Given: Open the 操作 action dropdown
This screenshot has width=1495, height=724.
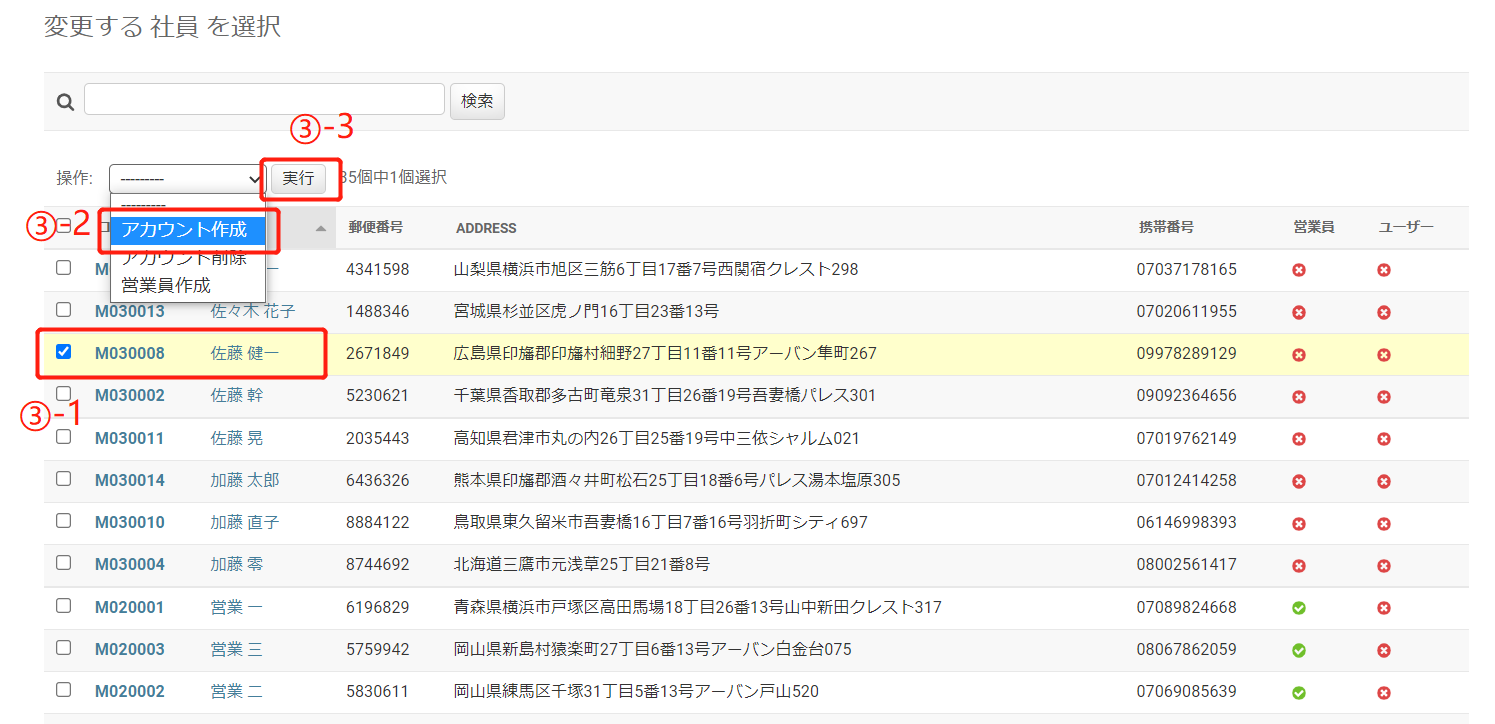Looking at the screenshot, I should 187,178.
